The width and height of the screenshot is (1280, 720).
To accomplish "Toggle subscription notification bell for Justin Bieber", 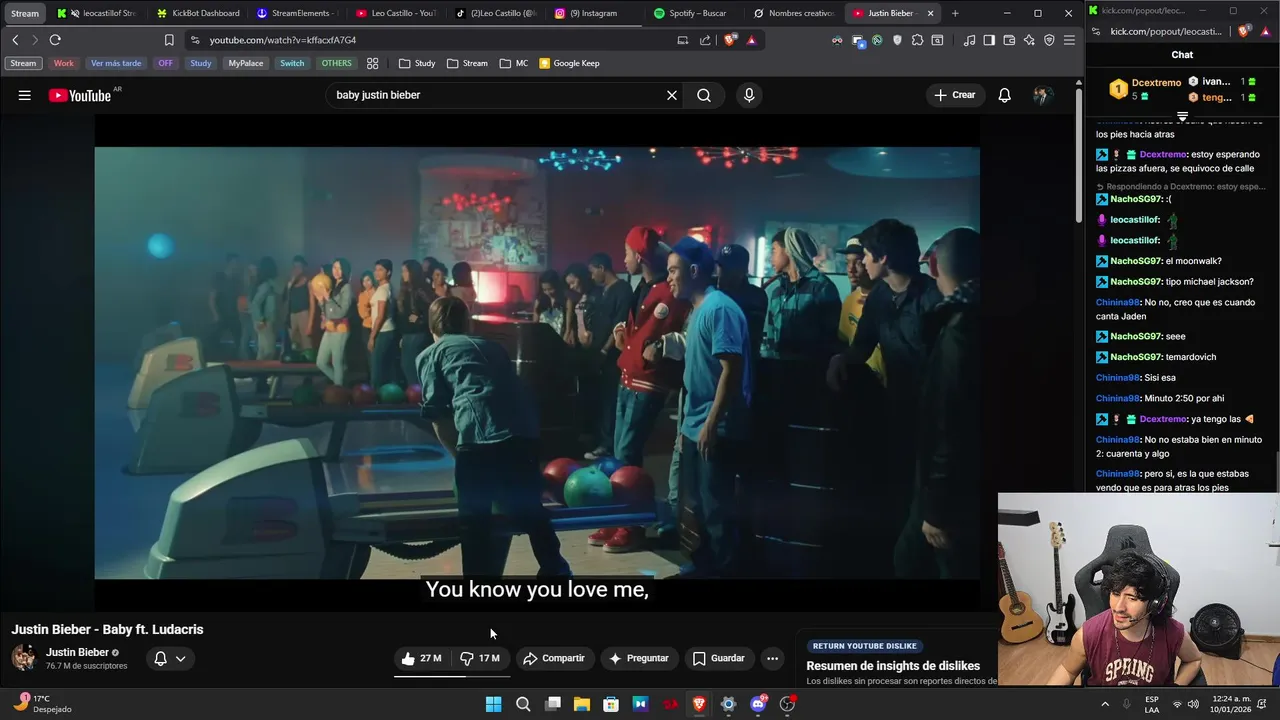I will (160, 658).
